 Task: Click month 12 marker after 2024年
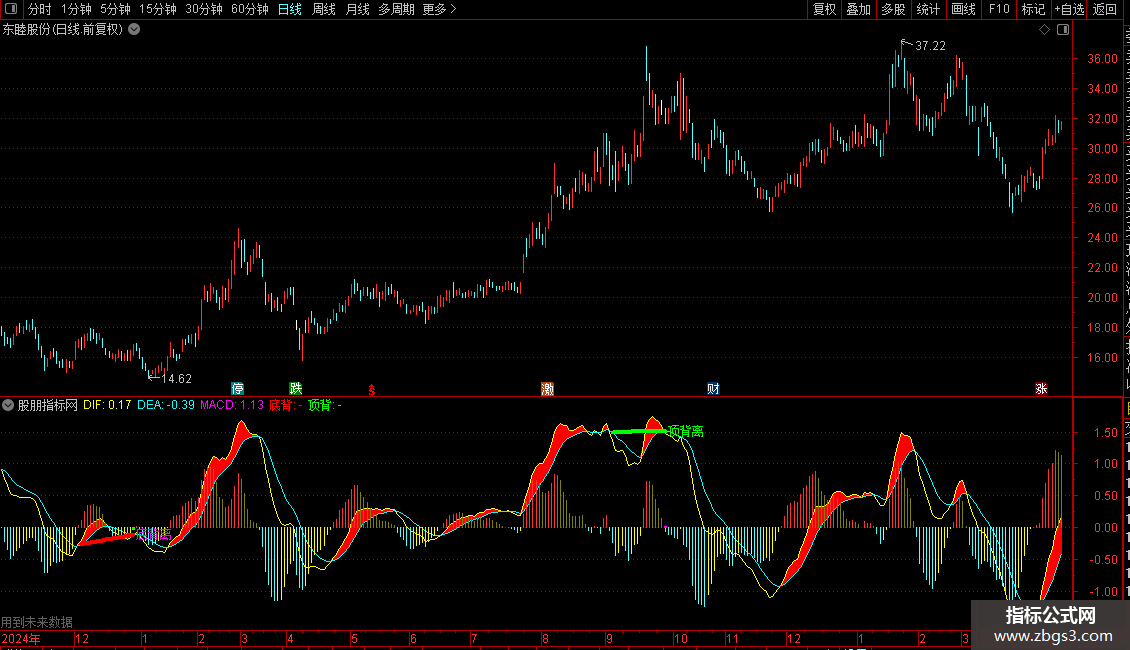tap(82, 638)
